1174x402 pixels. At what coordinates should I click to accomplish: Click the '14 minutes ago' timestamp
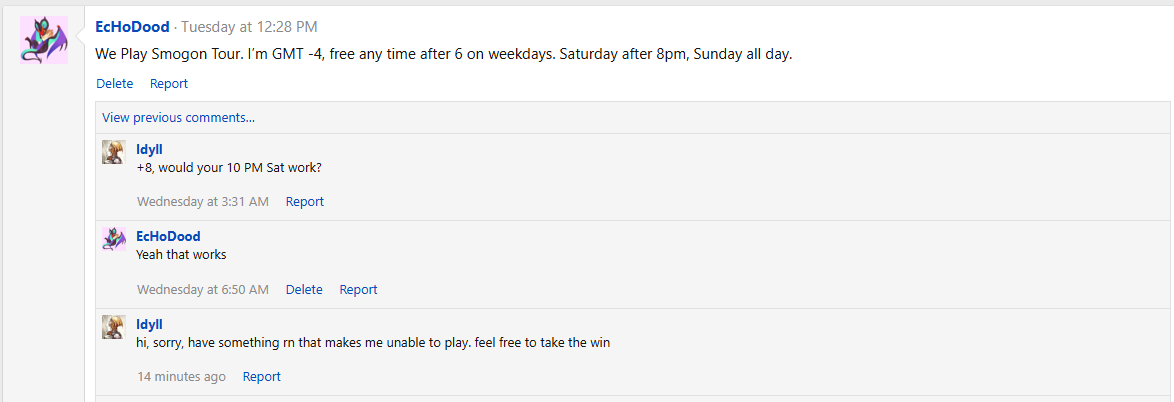point(181,377)
